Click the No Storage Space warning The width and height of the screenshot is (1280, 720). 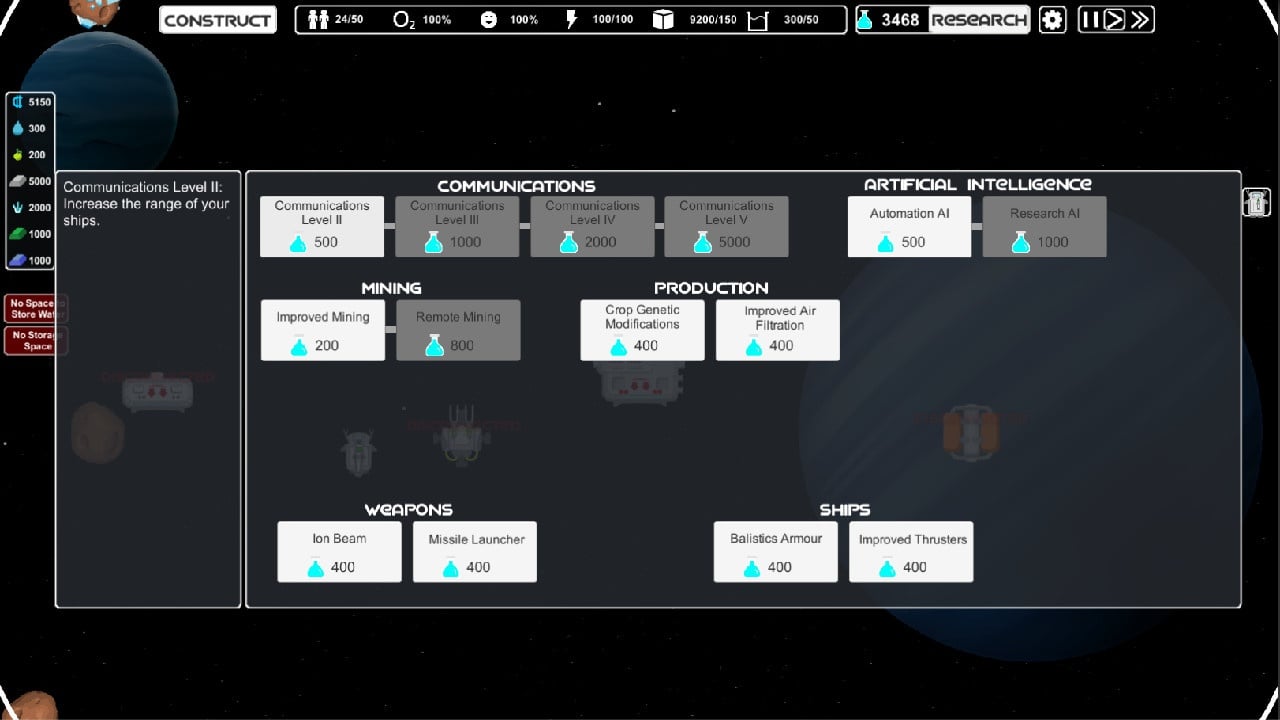(x=36, y=341)
